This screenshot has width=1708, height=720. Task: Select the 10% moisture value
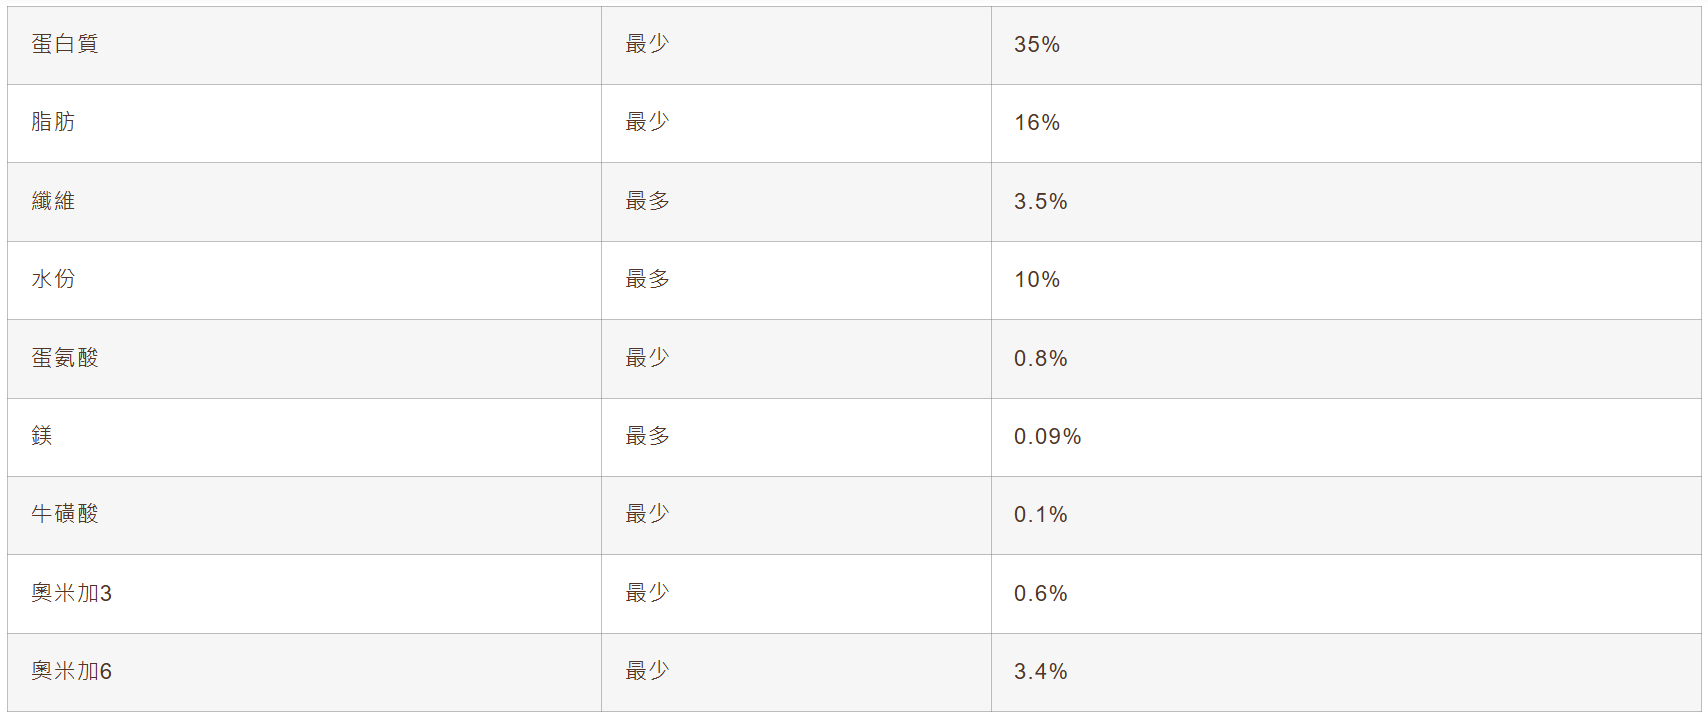point(1037,280)
